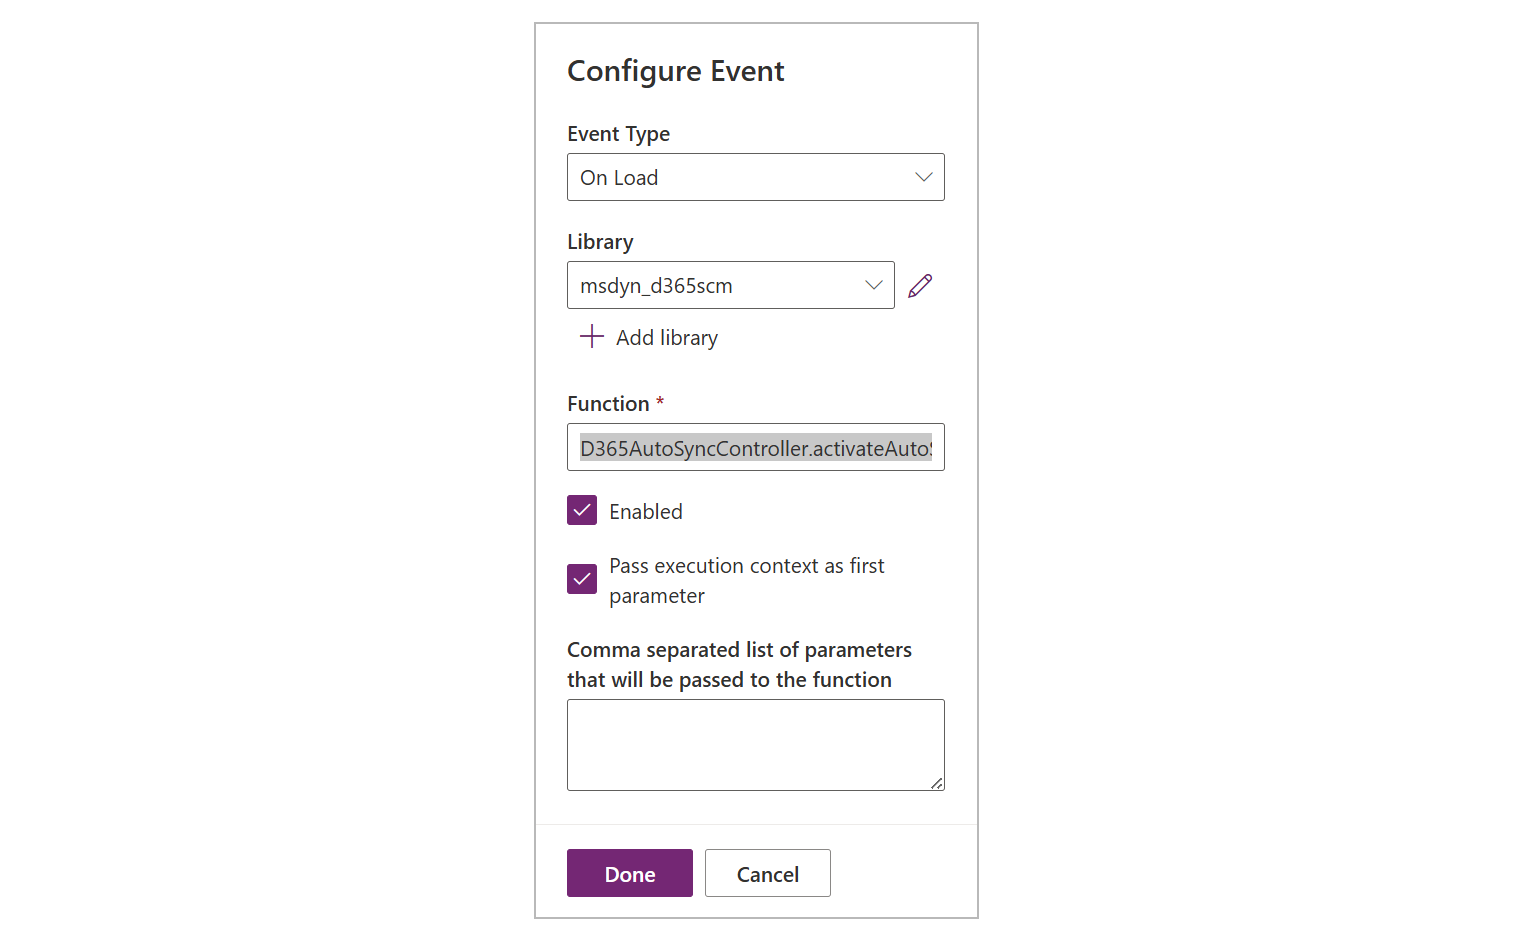Click into the comma separated parameters textarea
1513x942 pixels.
click(755, 744)
